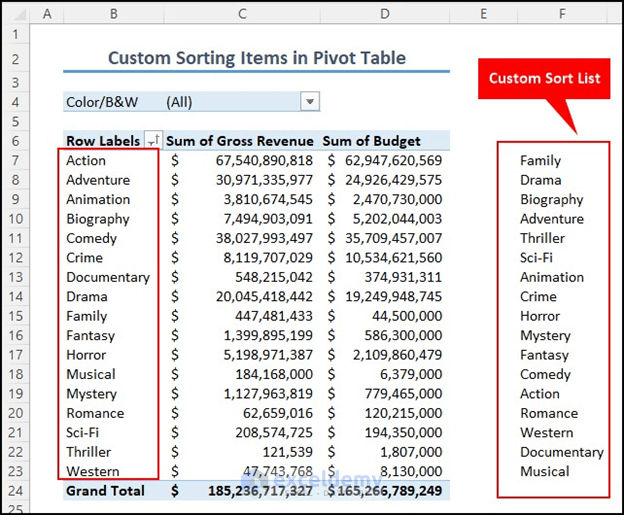Open the Row Labels sort filter dropdown
Image resolution: width=624 pixels, height=515 pixels.
click(153, 141)
